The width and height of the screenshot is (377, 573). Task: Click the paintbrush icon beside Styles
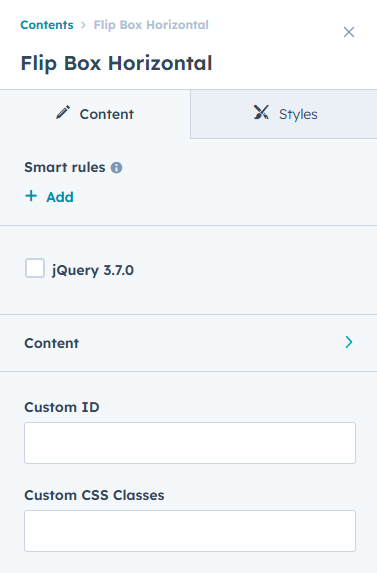(261, 113)
